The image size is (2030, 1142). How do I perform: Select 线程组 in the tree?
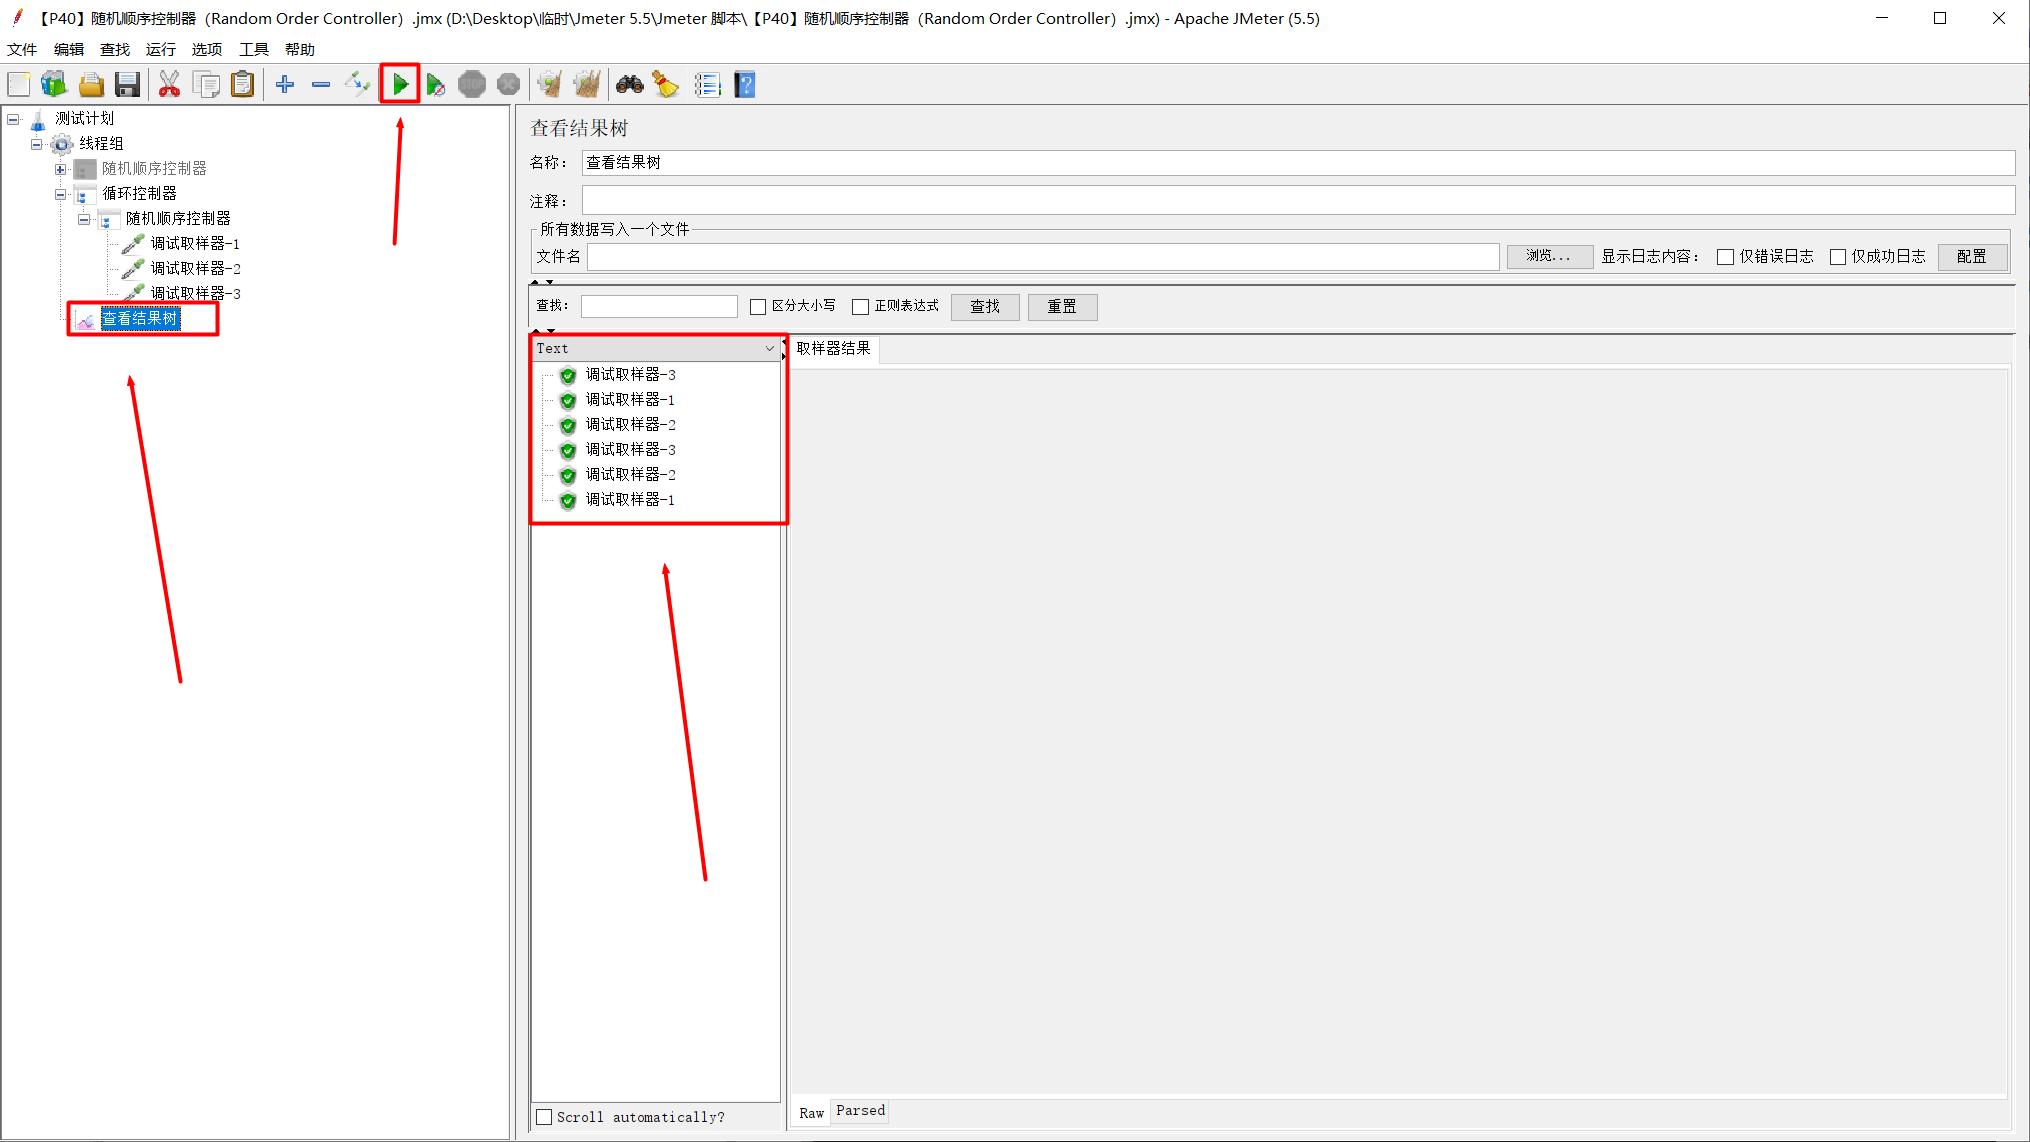pos(101,144)
